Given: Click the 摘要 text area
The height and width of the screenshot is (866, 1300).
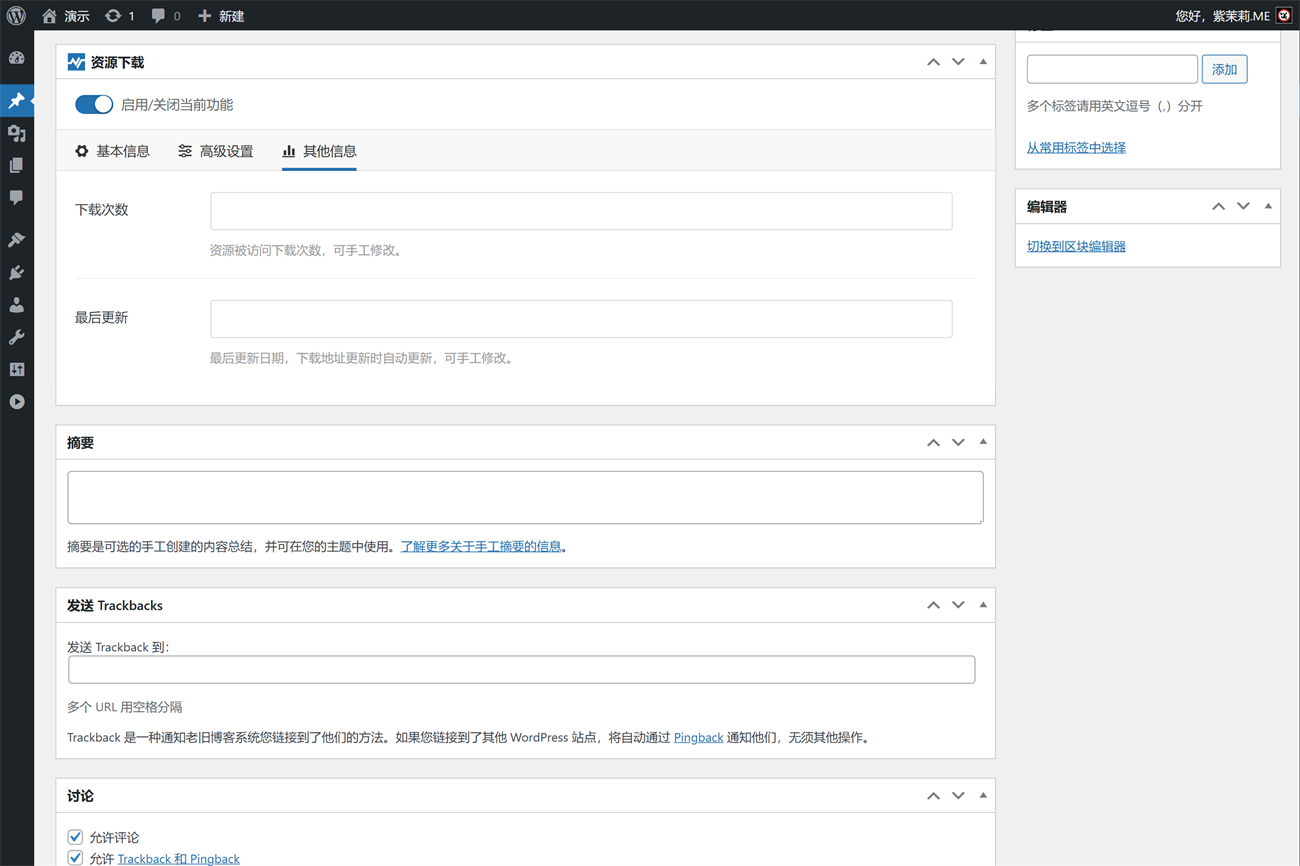Looking at the screenshot, I should click(x=525, y=497).
